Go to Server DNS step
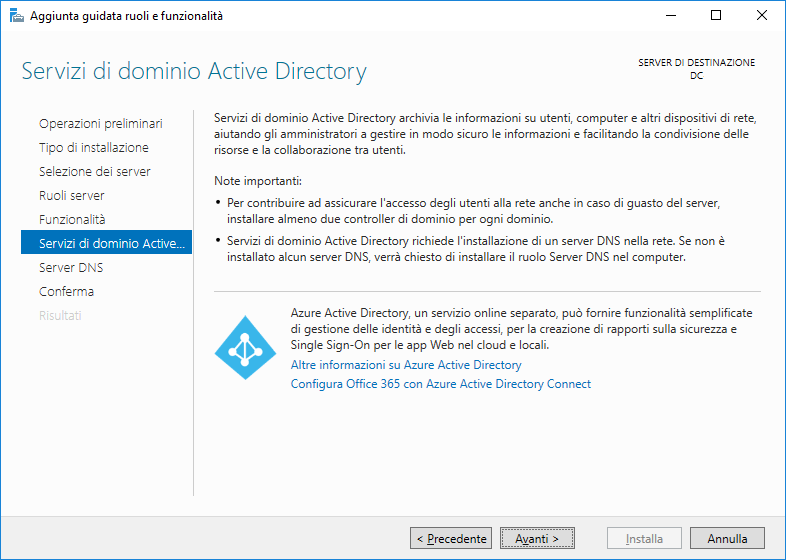The image size is (786, 560). click(x=71, y=268)
